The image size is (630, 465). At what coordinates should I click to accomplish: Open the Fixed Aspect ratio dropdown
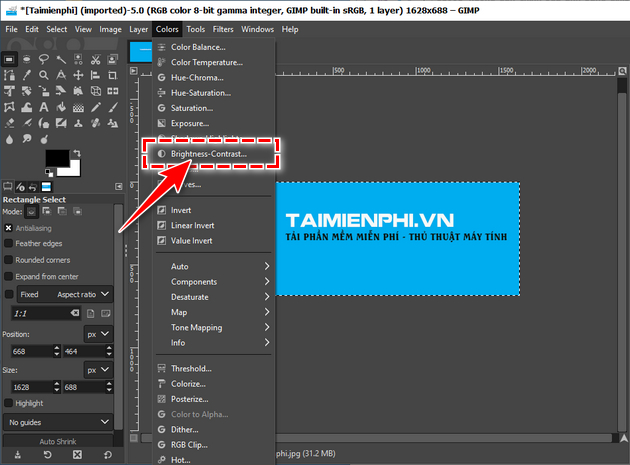pos(65,294)
